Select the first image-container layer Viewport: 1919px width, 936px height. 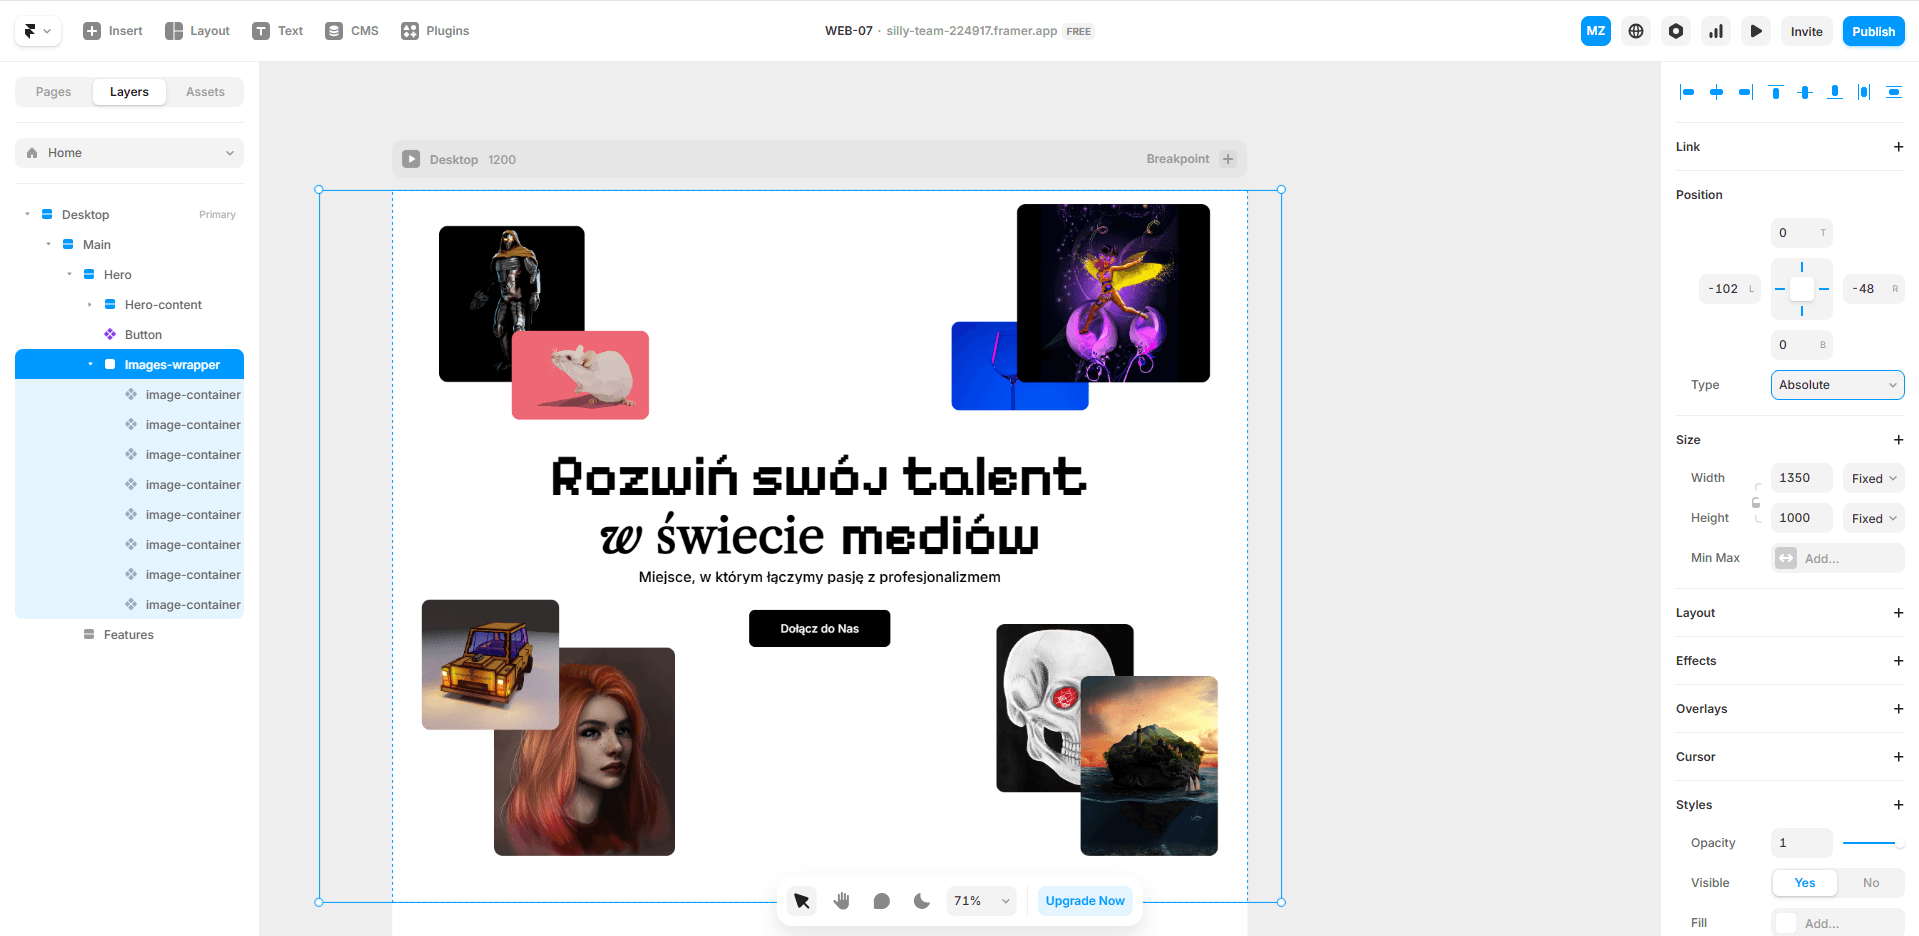[129, 394]
